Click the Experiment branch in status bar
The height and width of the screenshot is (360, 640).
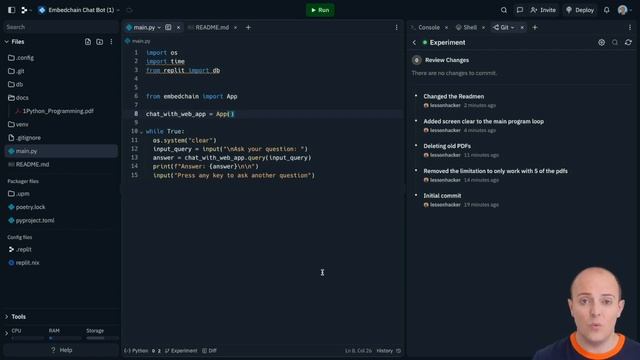pos(181,351)
